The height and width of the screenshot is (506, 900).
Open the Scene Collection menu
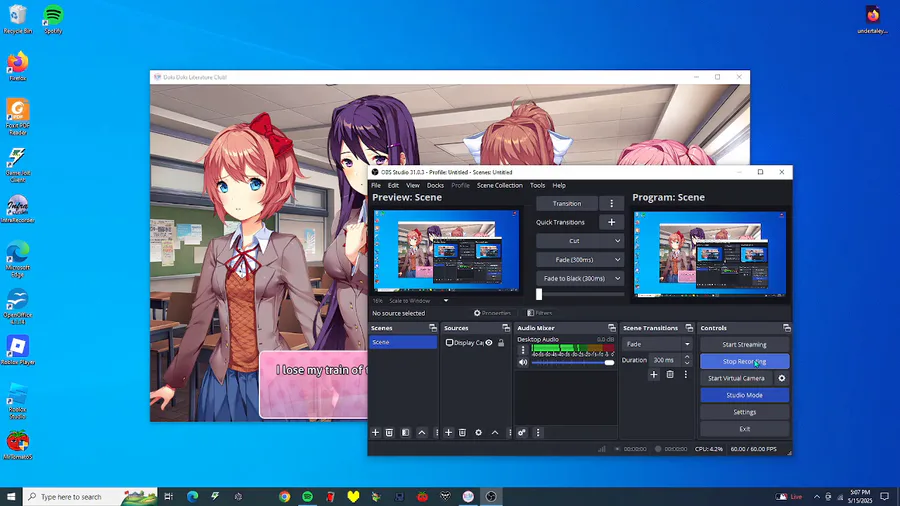point(499,185)
